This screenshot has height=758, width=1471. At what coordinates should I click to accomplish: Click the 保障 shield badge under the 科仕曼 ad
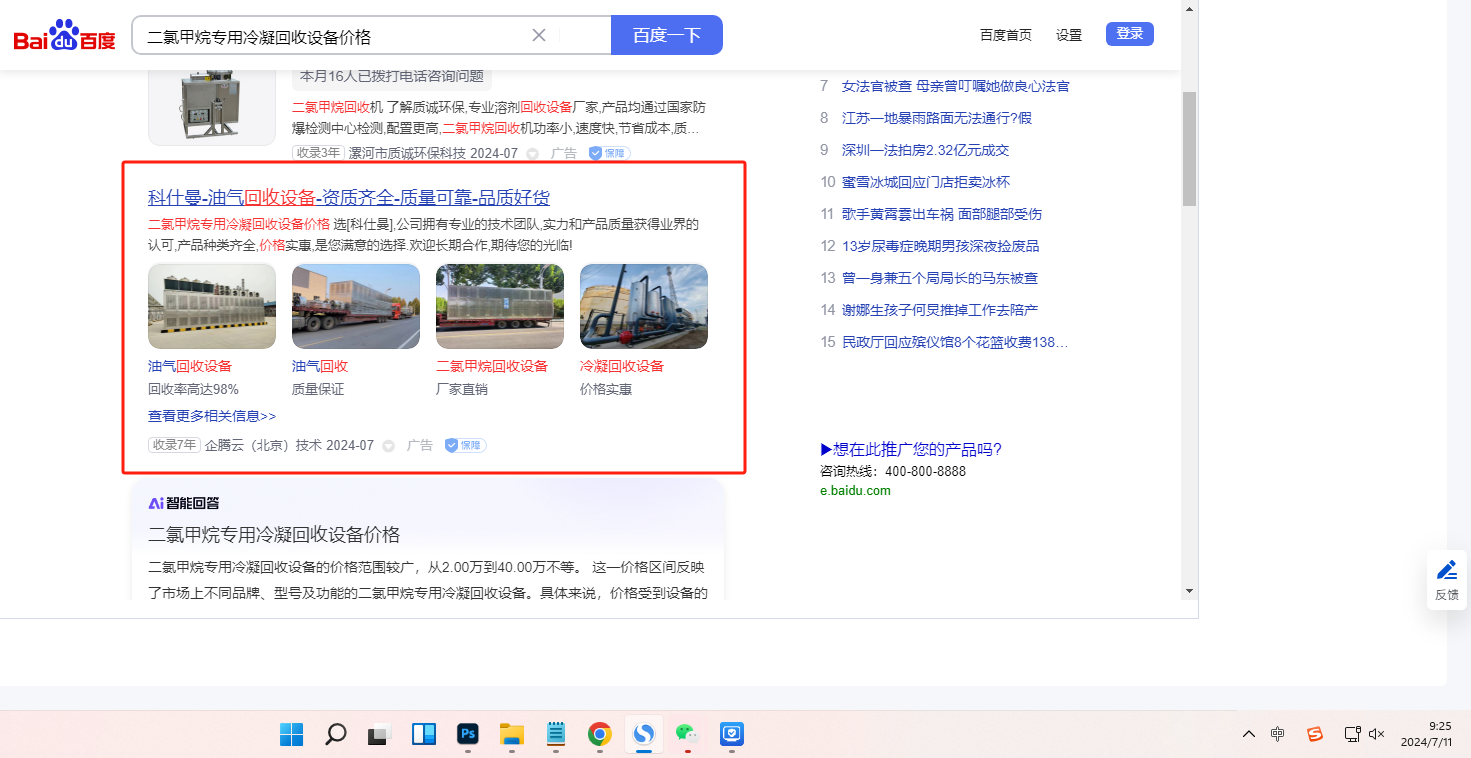465,445
